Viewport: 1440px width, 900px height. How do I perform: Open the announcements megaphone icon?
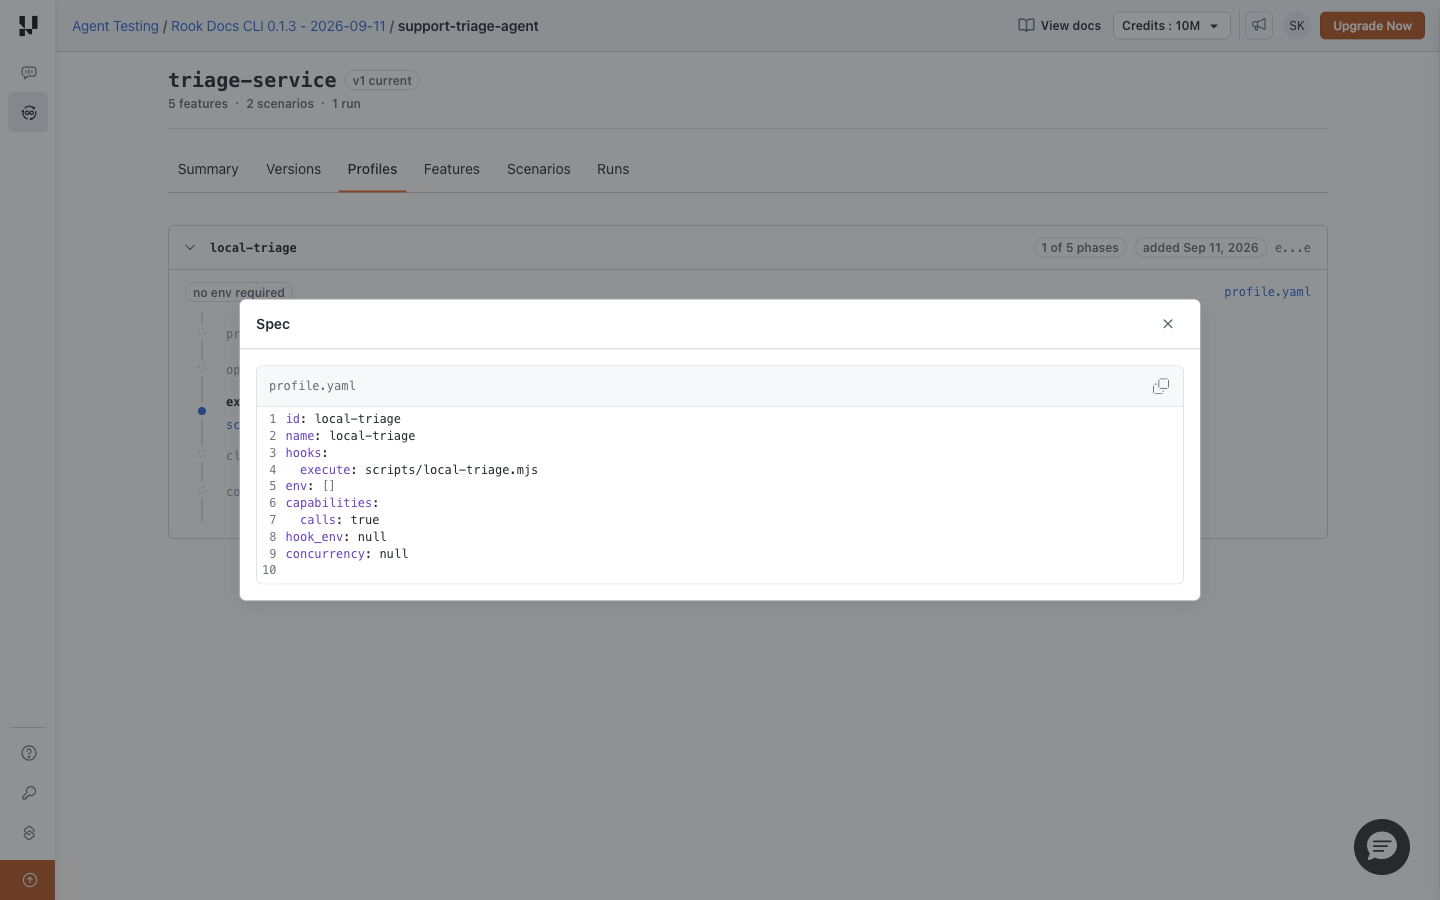(1259, 26)
